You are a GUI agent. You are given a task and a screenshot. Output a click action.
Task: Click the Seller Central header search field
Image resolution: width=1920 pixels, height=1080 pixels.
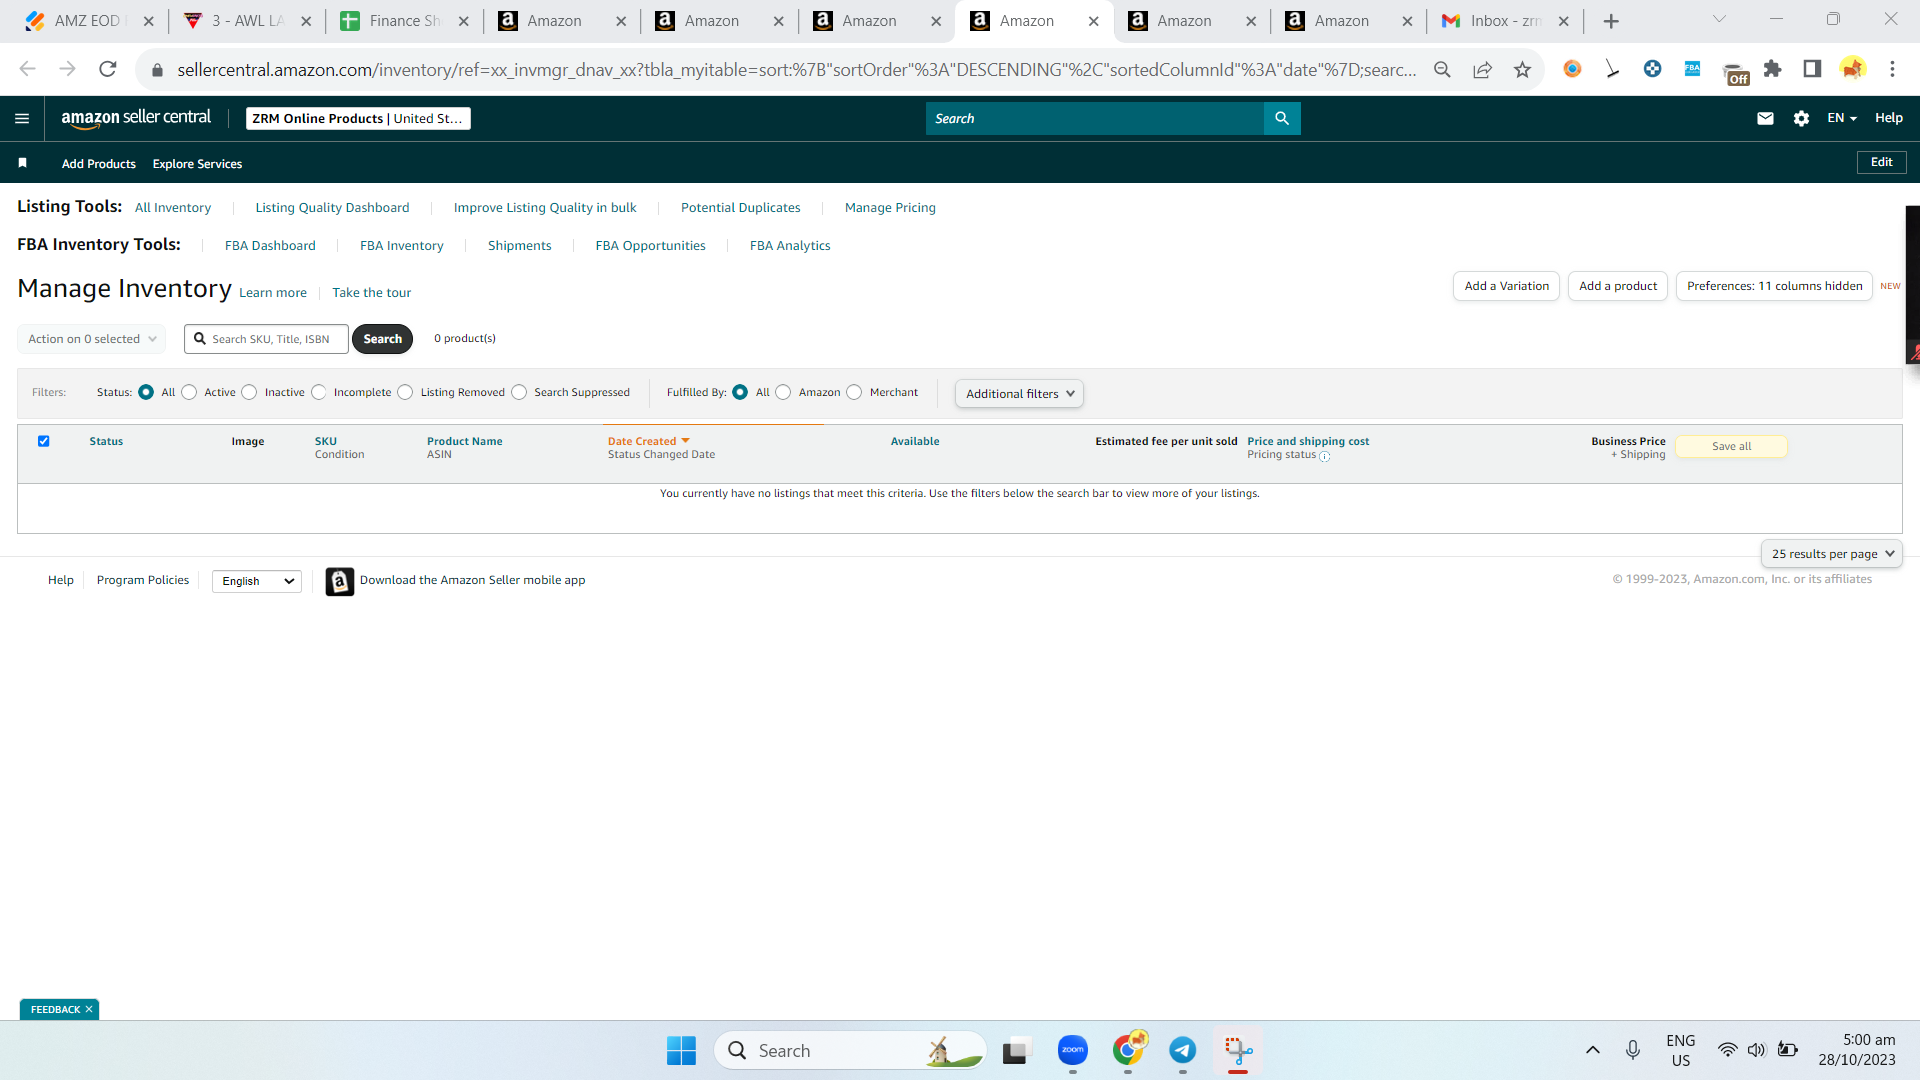pos(1095,118)
